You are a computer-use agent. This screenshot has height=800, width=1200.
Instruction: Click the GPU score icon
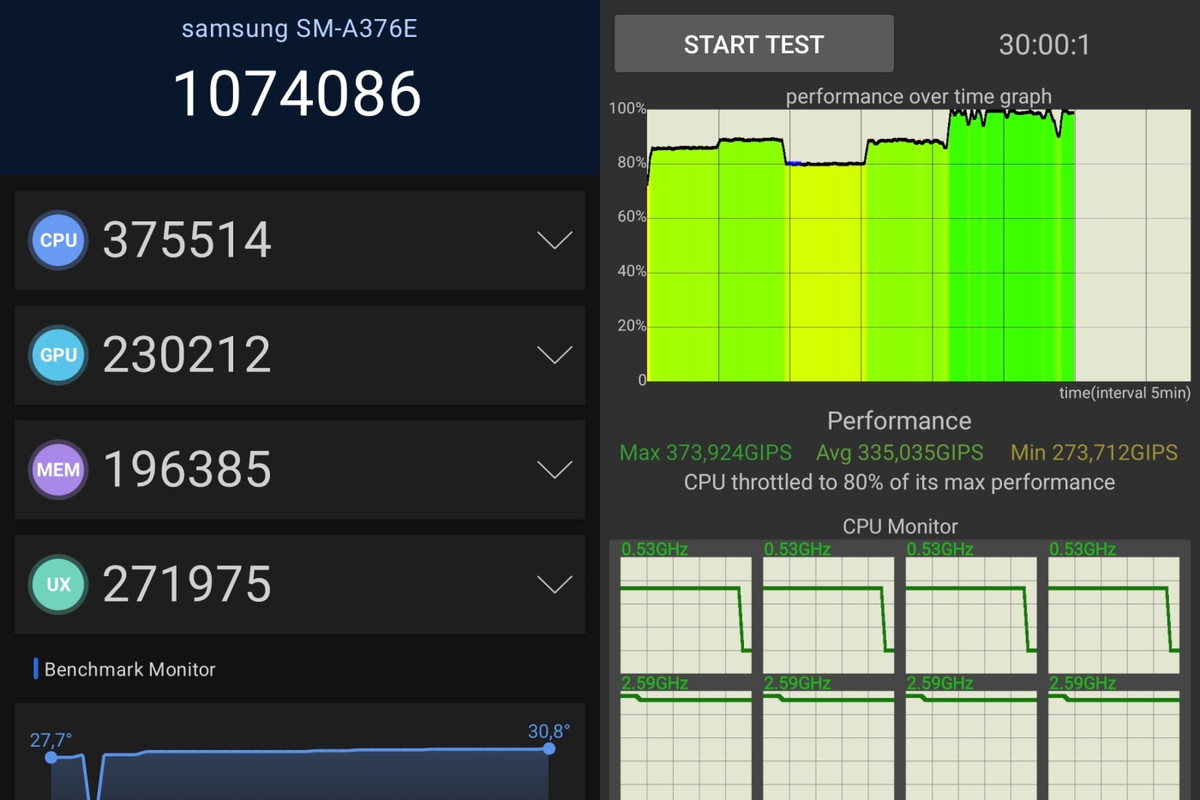click(58, 355)
